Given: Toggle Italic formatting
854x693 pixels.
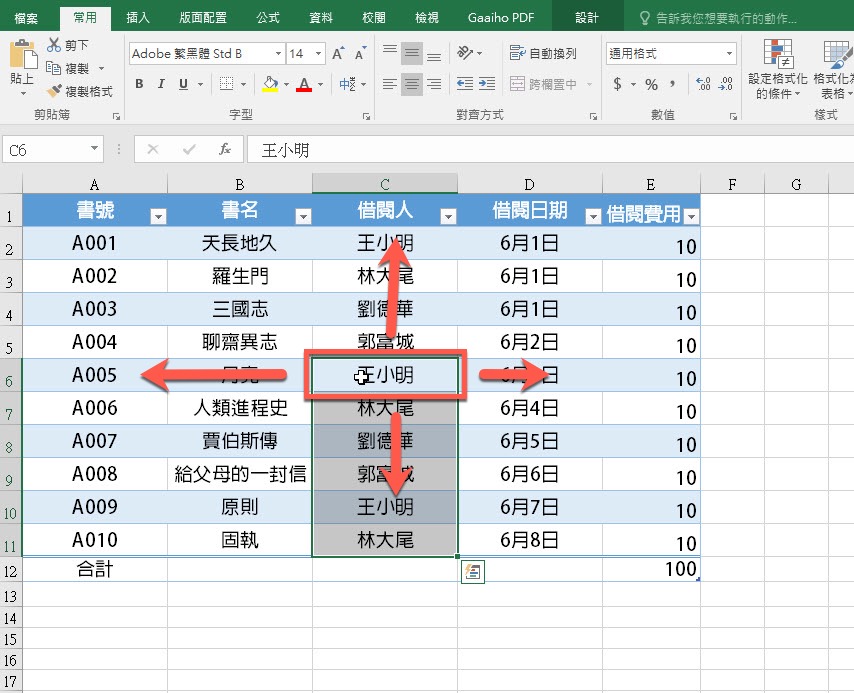Looking at the screenshot, I should coord(161,84).
